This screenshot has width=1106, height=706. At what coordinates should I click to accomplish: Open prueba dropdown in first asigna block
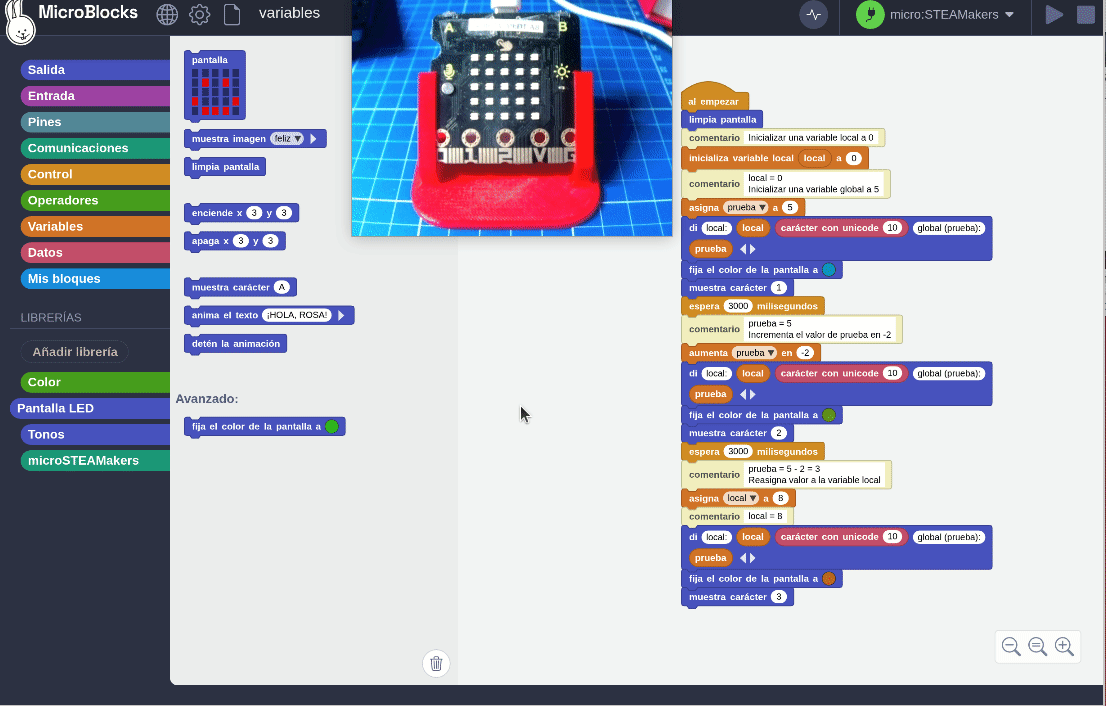pos(746,207)
